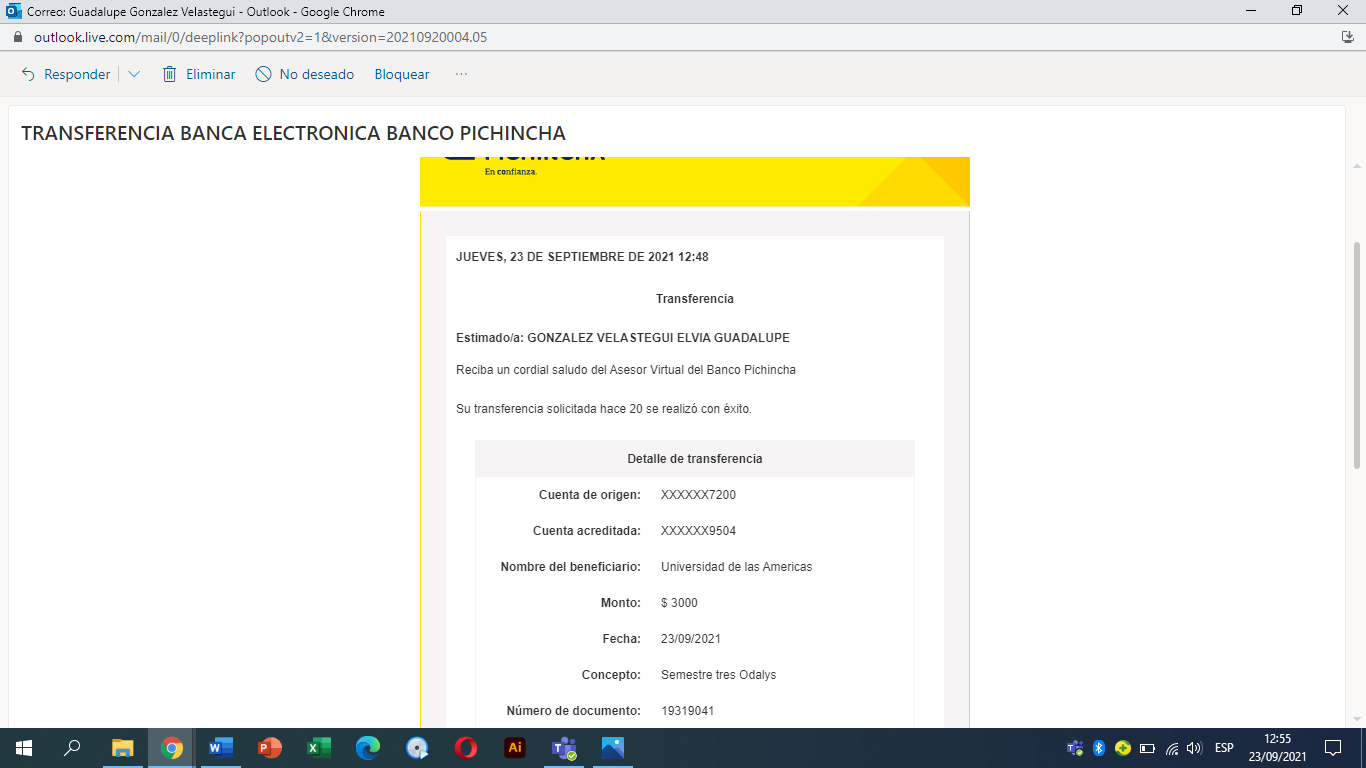Open Microsoft Teams from taskbar

pos(564,748)
